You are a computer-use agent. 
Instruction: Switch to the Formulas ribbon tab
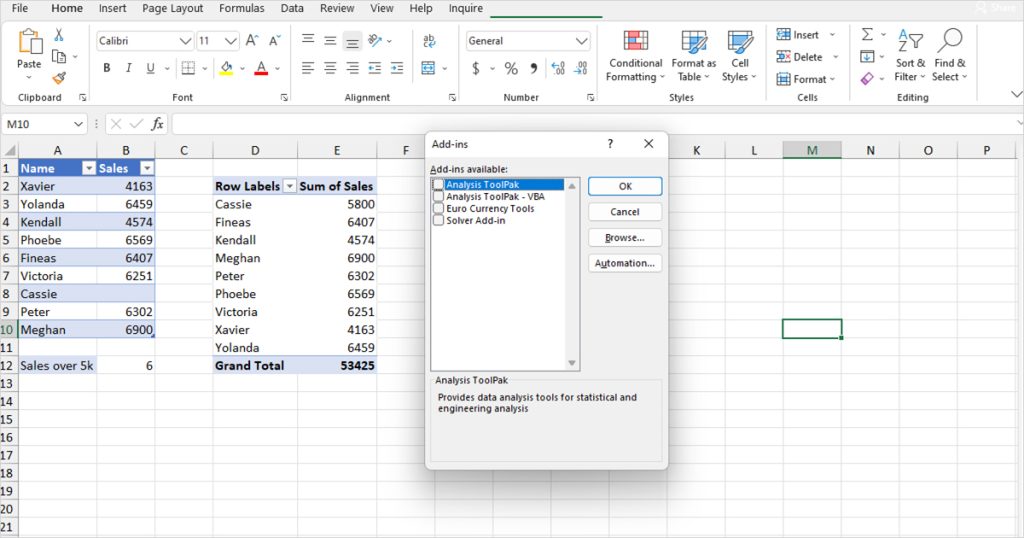click(x=242, y=8)
